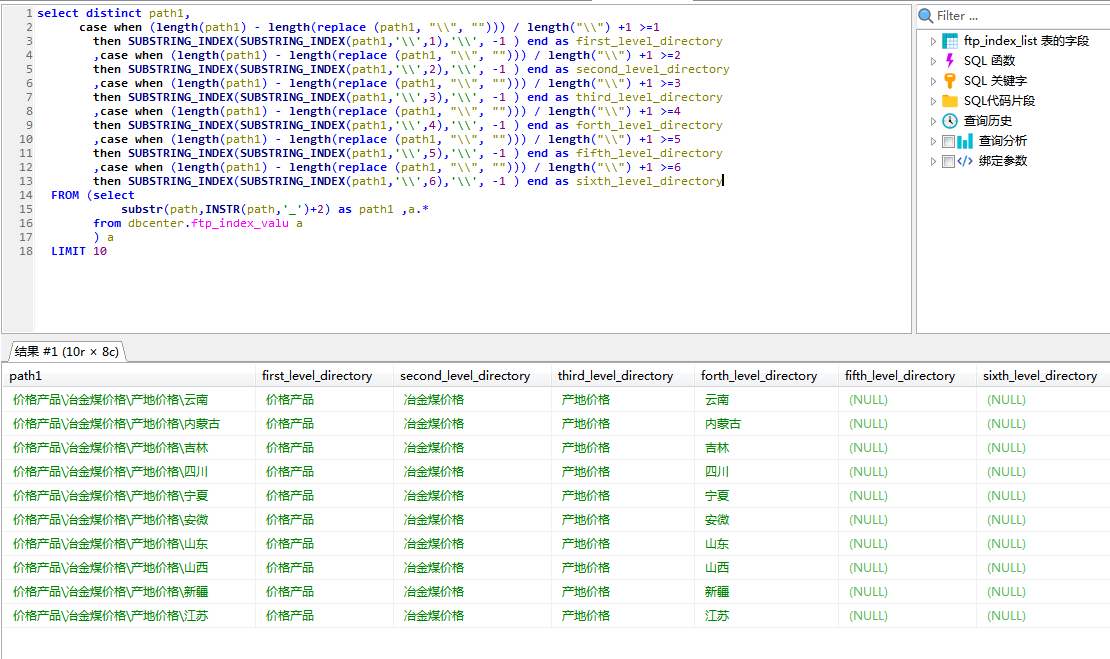Select the 结果 #1 (10r × 8c) tab
This screenshot has height=659, width=1110.
click(67, 351)
